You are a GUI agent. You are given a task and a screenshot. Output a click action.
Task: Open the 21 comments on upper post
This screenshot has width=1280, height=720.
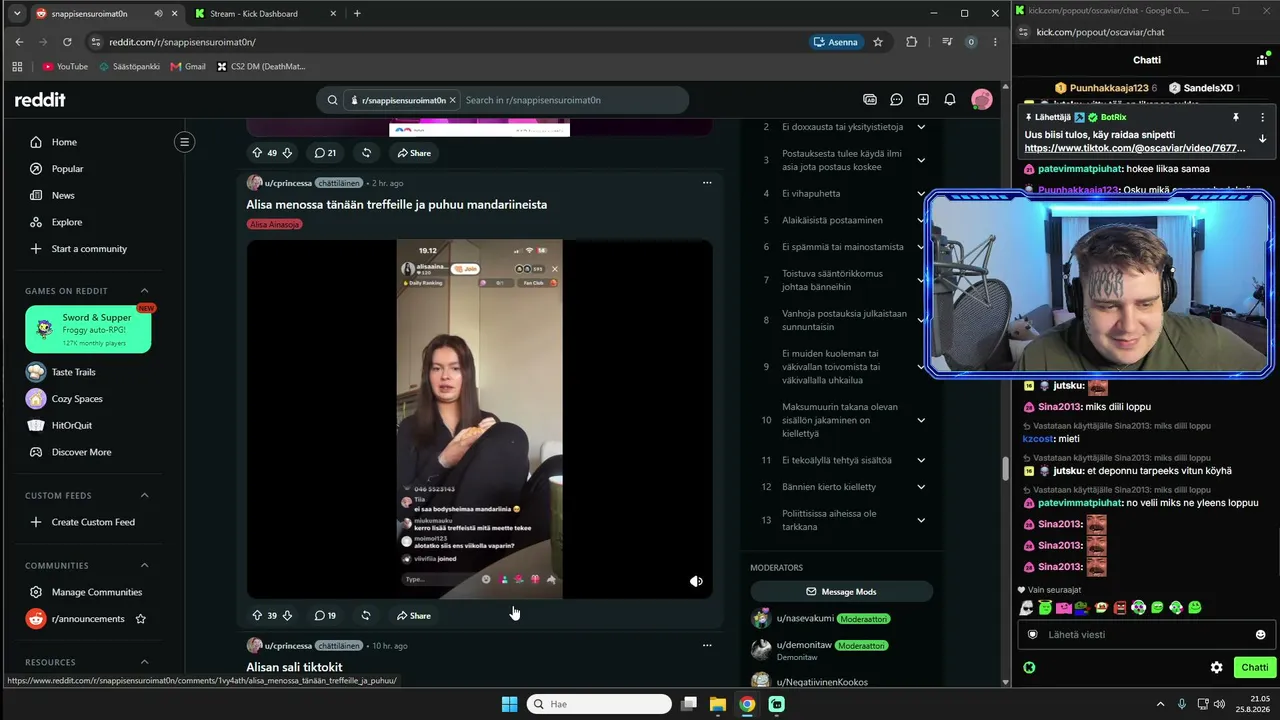(x=325, y=153)
